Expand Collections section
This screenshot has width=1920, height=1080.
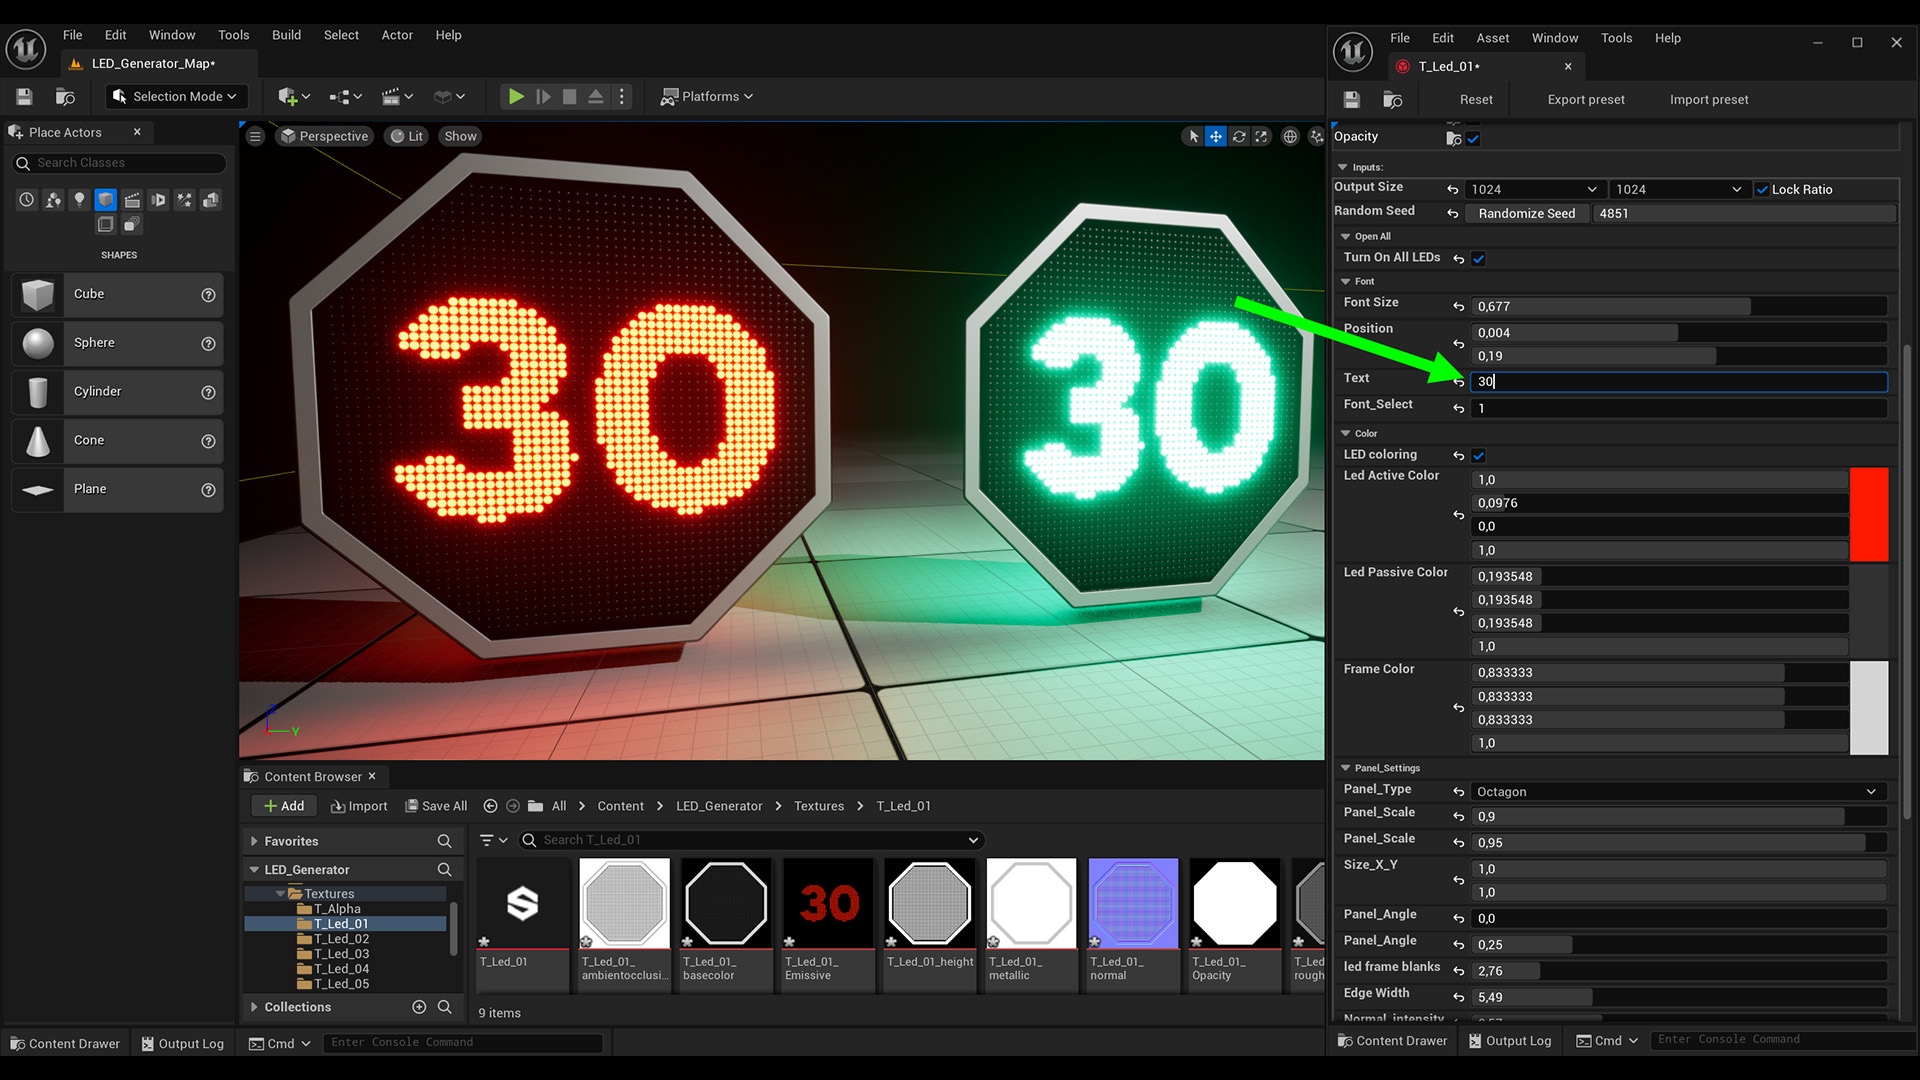pos(254,1007)
